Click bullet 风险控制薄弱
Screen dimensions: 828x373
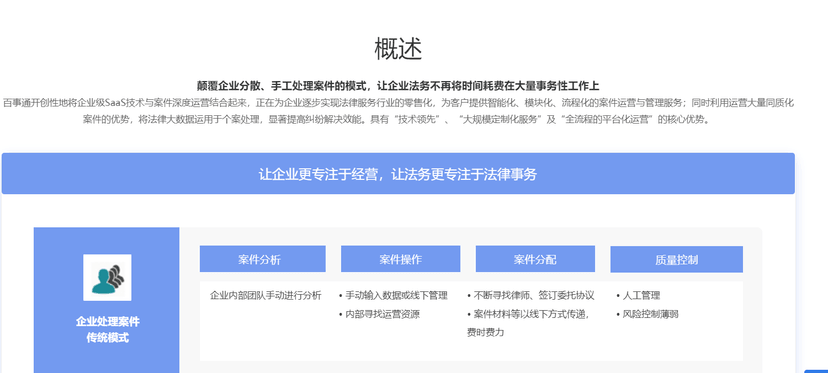click(647, 314)
